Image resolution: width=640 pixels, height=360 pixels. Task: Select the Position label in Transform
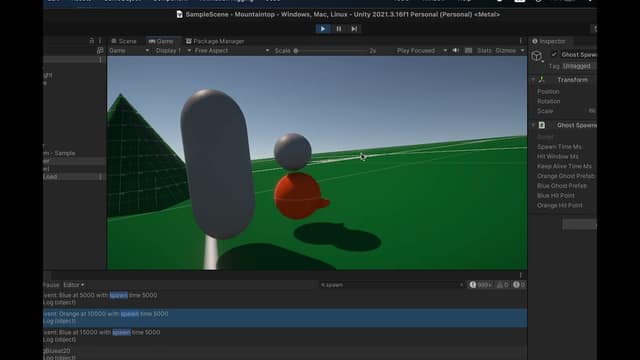(x=548, y=91)
